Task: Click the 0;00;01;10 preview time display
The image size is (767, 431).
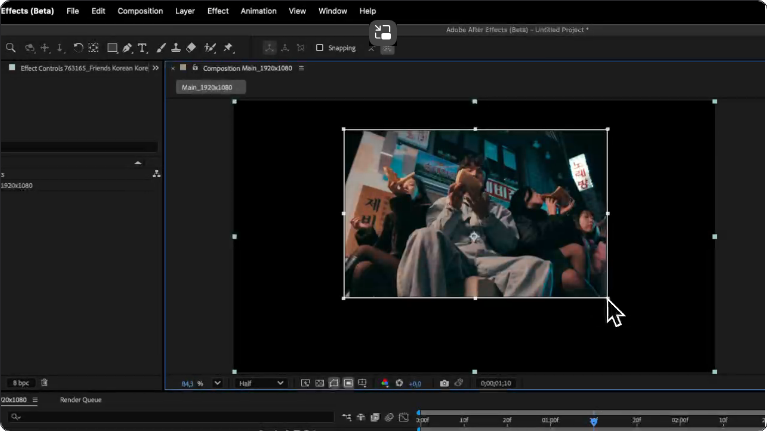Action: (x=496, y=383)
